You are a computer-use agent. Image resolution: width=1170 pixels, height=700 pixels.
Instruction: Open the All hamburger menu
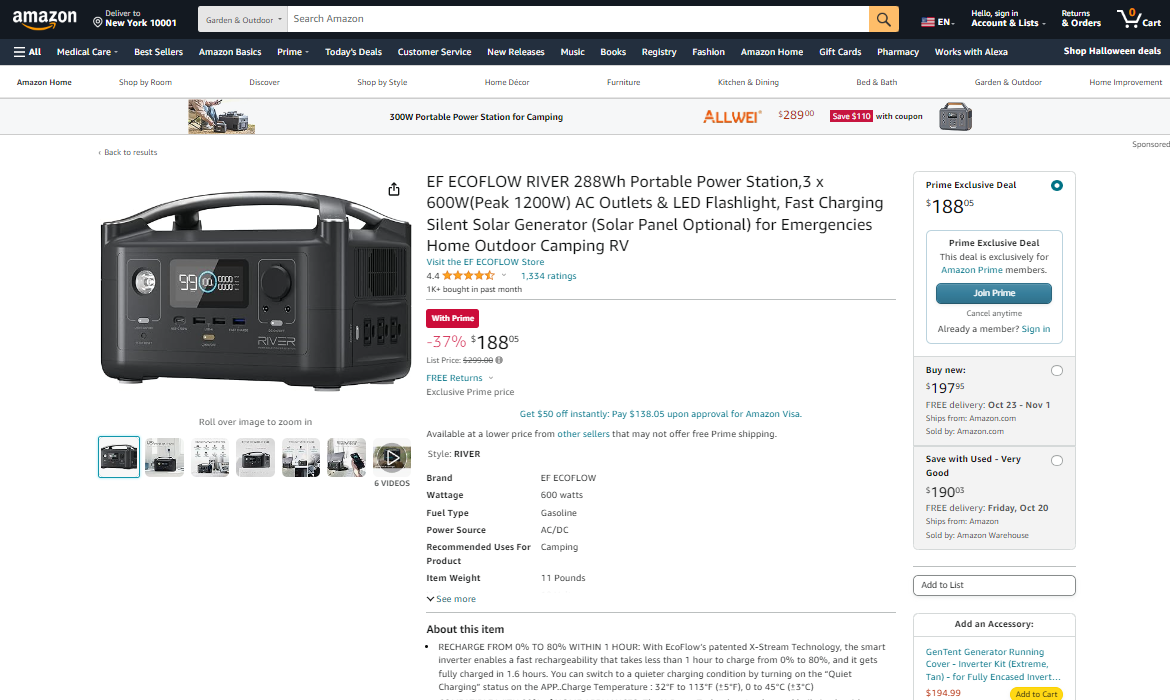(28, 52)
